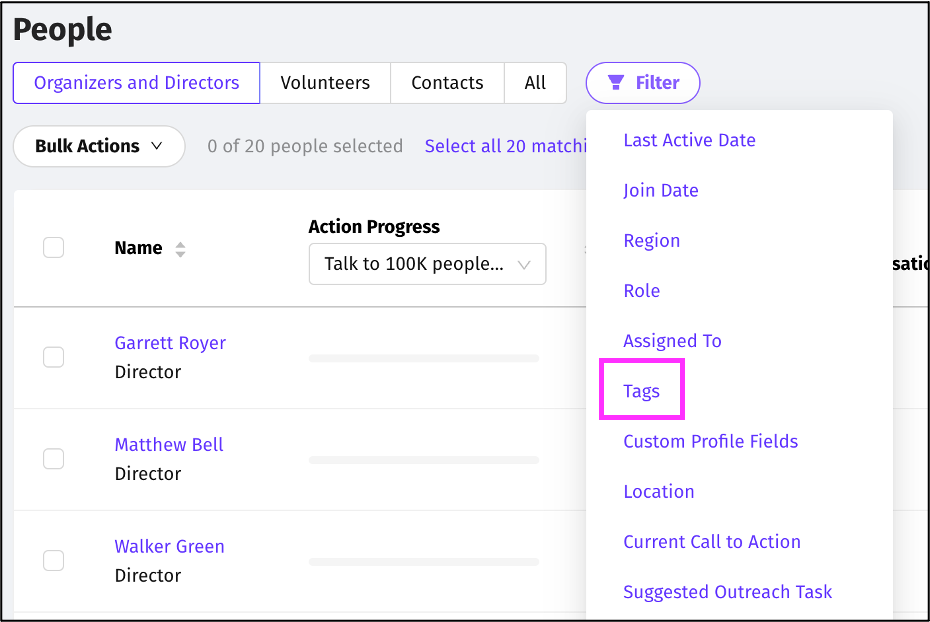Tick the checkbox for Walker Green
The height and width of the screenshot is (622, 930).
[x=54, y=561]
